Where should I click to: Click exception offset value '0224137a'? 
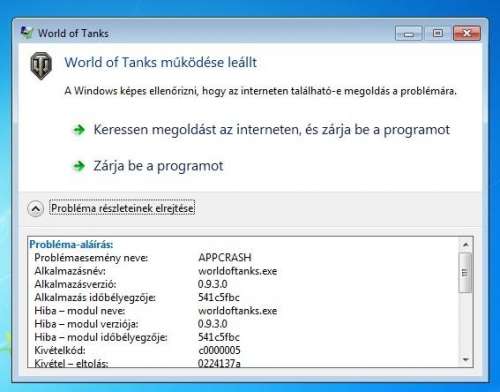pyautogui.click(x=219, y=363)
